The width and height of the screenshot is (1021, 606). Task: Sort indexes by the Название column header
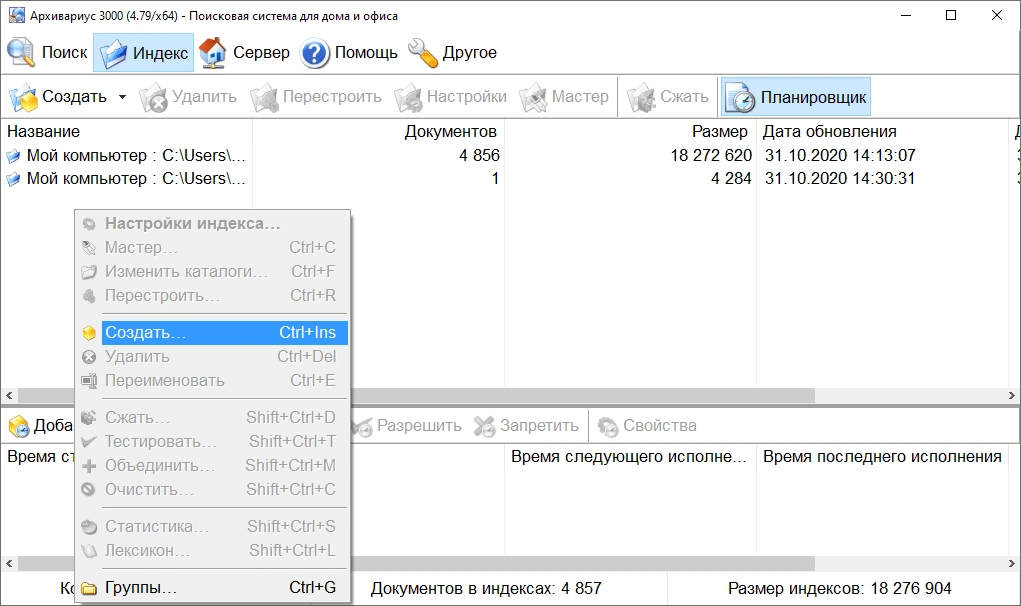pos(127,131)
